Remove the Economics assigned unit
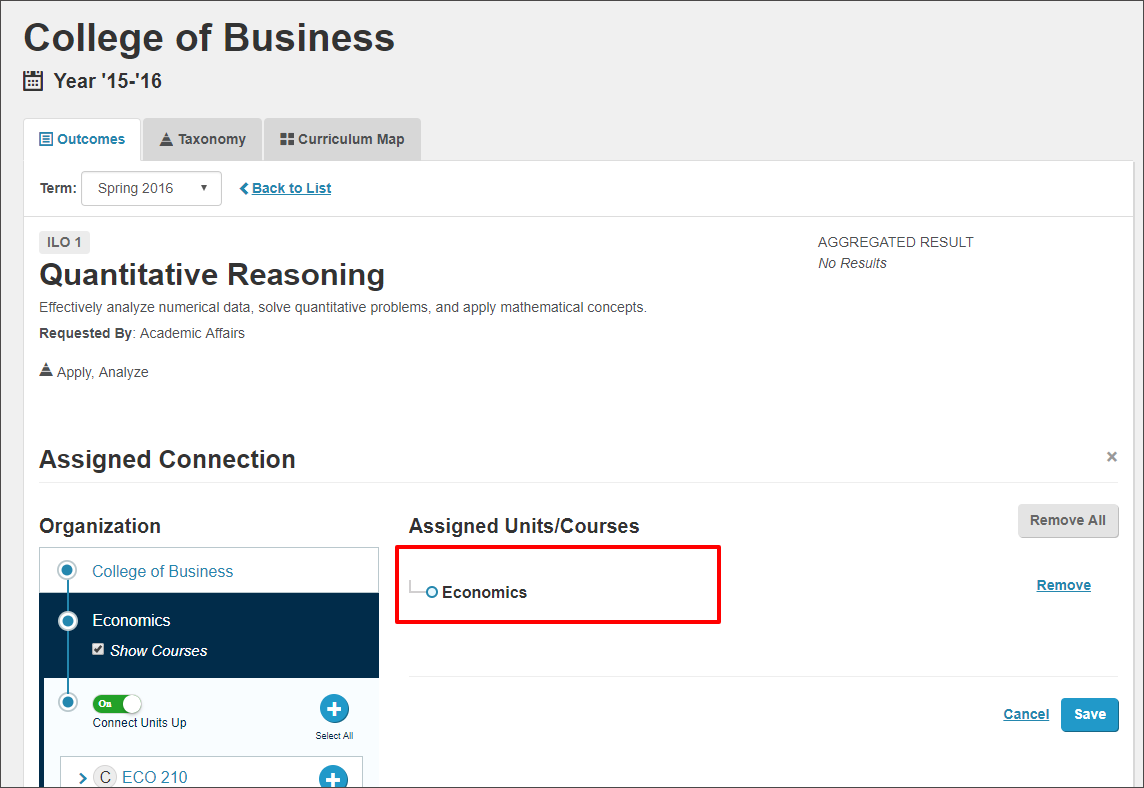The height and width of the screenshot is (788, 1144). pyautogui.click(x=1063, y=585)
